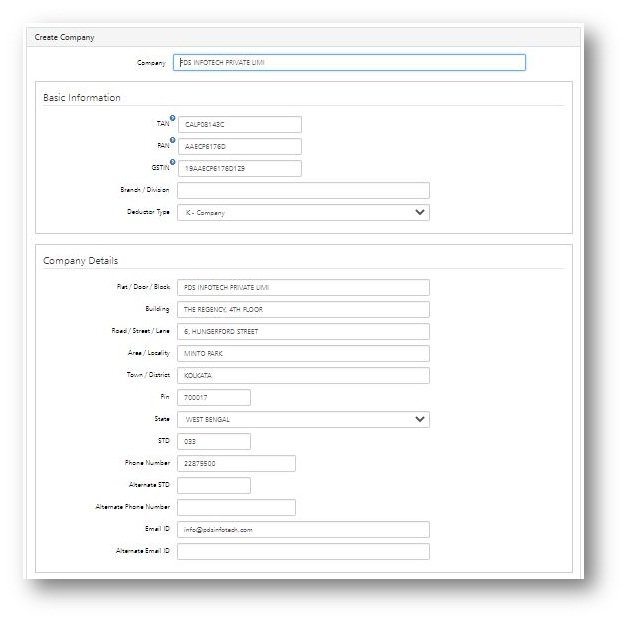Click the Building input field
627x622 pixels.
coord(303,309)
